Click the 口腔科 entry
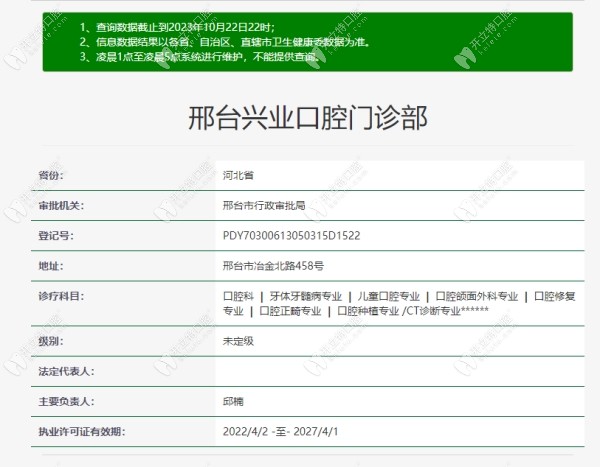The width and height of the screenshot is (600, 467). tap(238, 296)
